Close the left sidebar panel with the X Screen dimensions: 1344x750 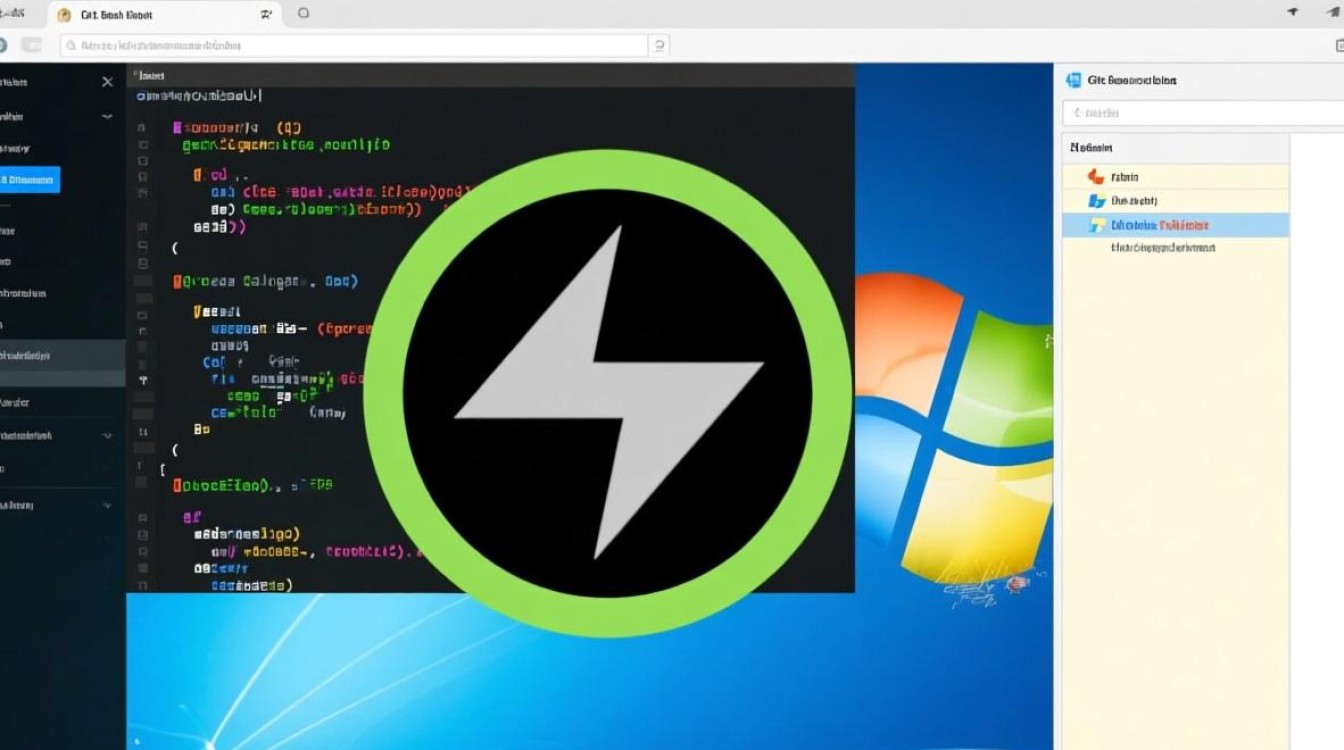(x=107, y=81)
